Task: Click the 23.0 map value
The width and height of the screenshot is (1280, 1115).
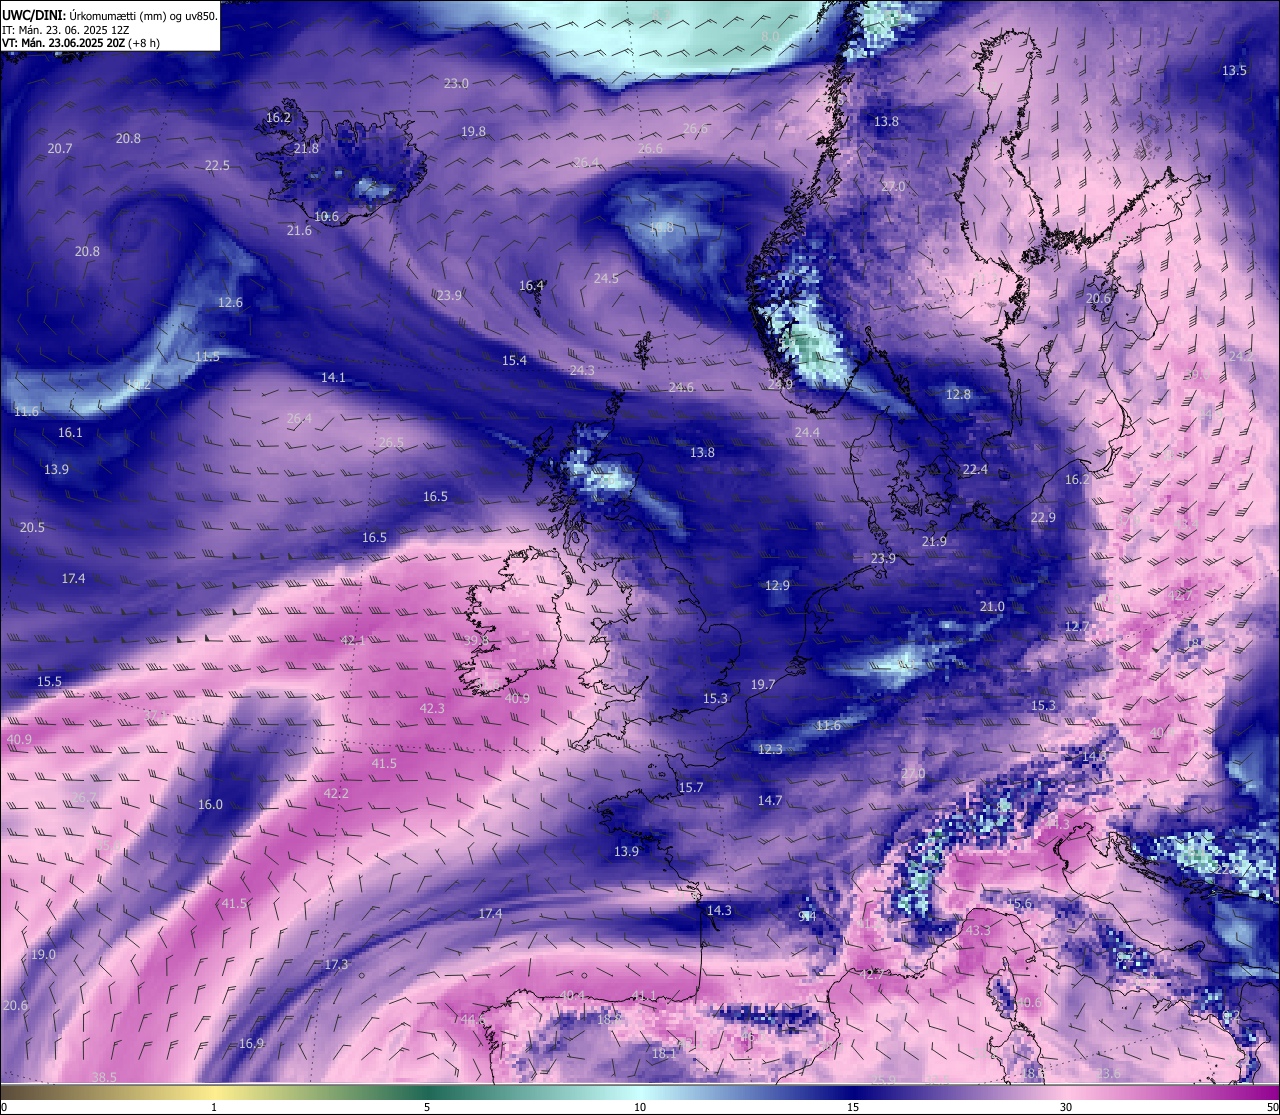Action: (x=456, y=83)
